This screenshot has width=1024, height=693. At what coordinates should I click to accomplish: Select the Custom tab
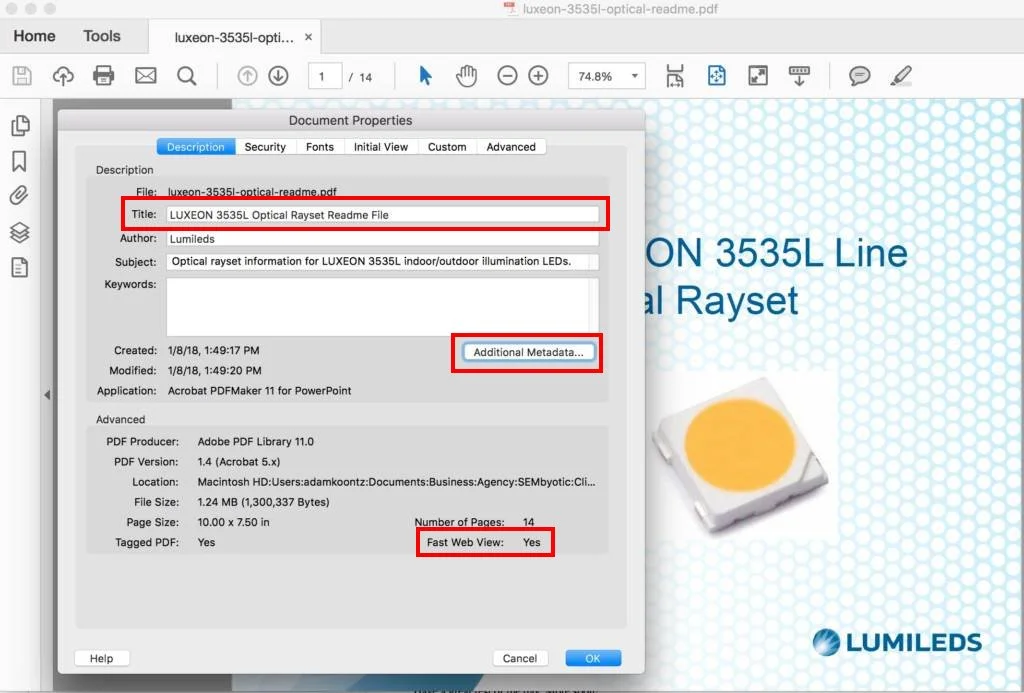447,147
